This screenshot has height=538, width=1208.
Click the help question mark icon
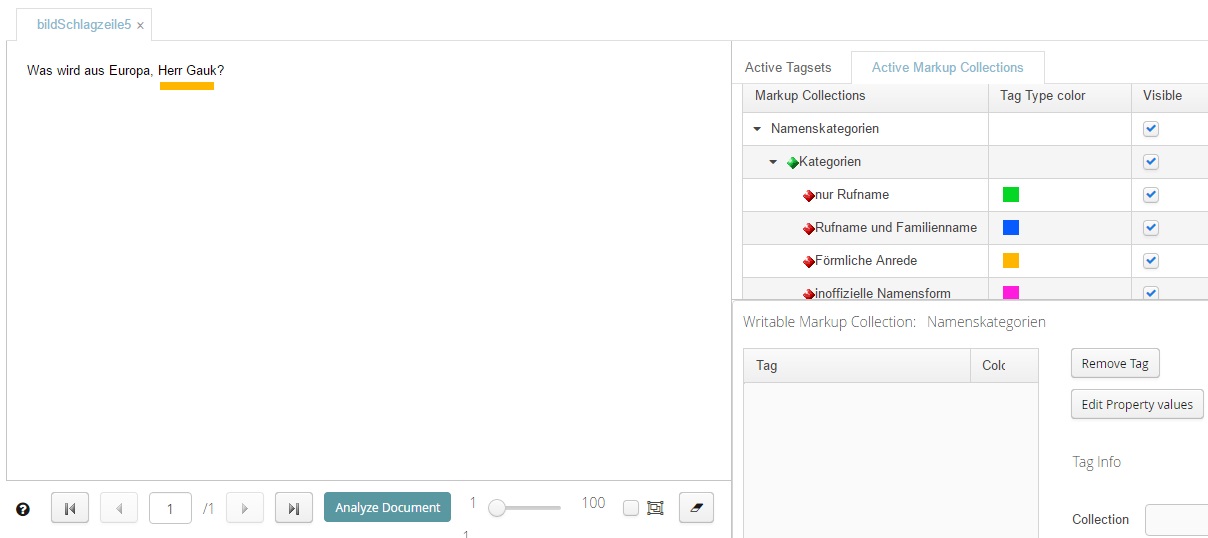coord(23,509)
